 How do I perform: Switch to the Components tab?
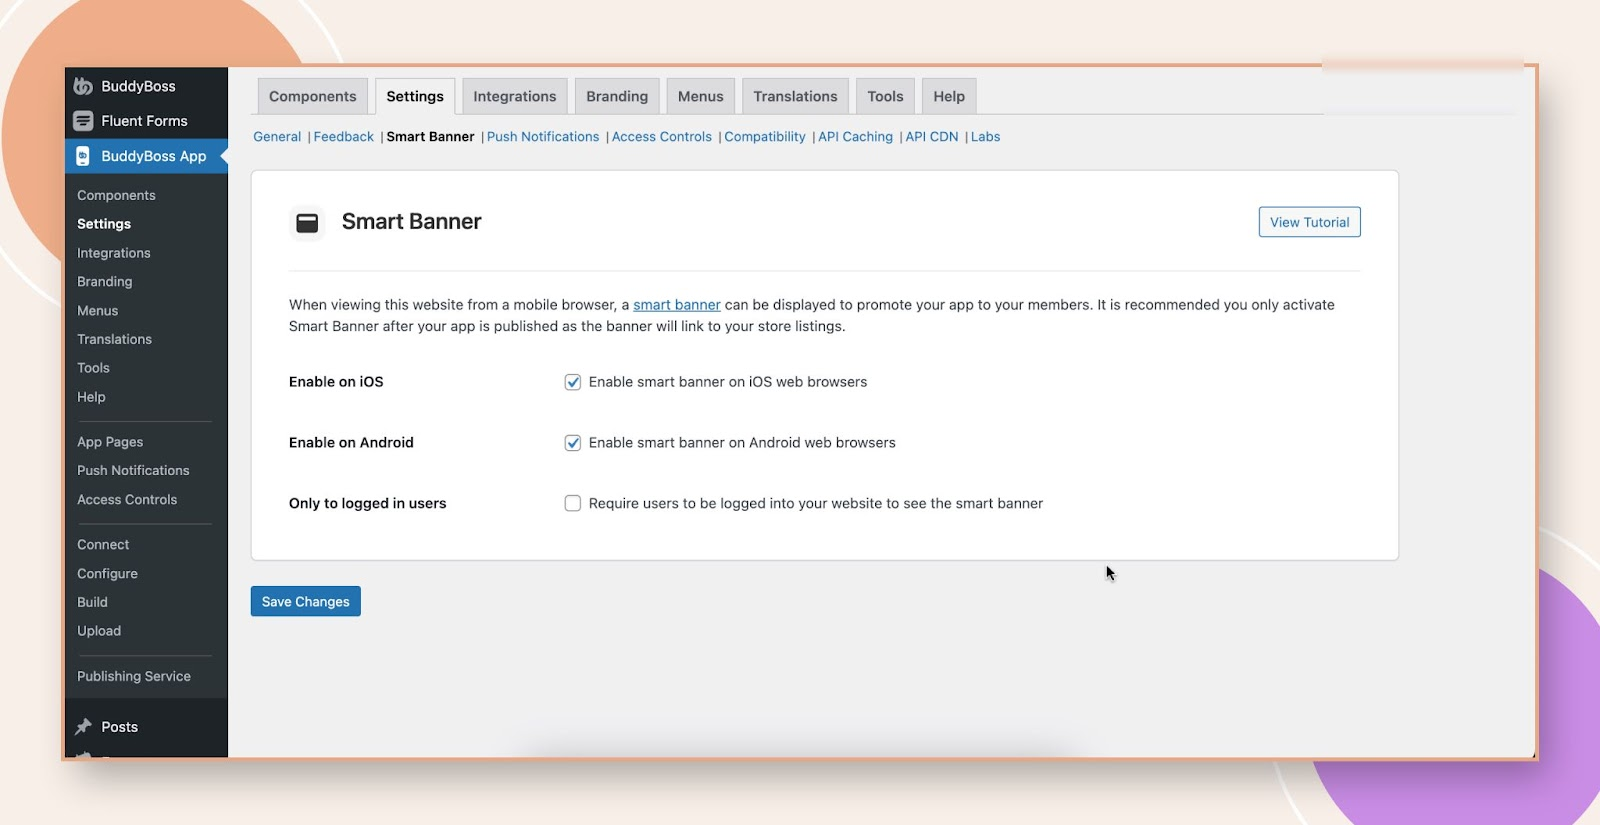[312, 96]
